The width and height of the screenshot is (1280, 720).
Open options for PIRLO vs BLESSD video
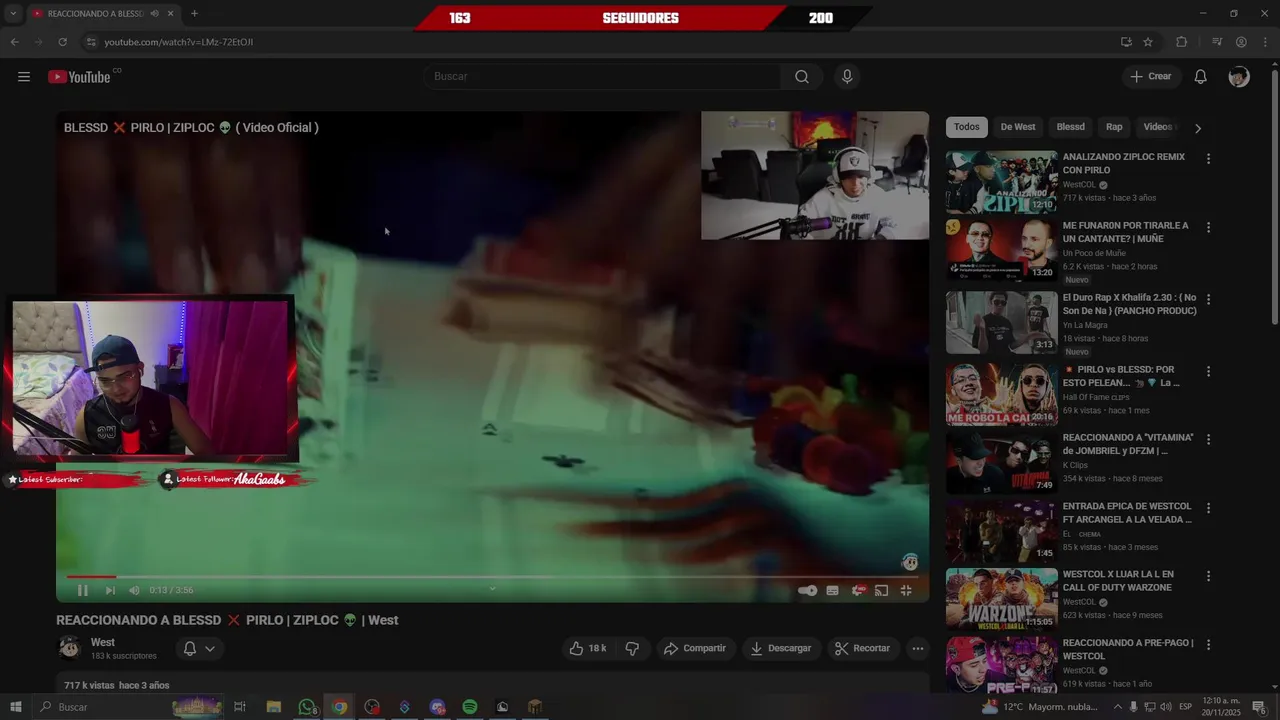(x=1208, y=371)
